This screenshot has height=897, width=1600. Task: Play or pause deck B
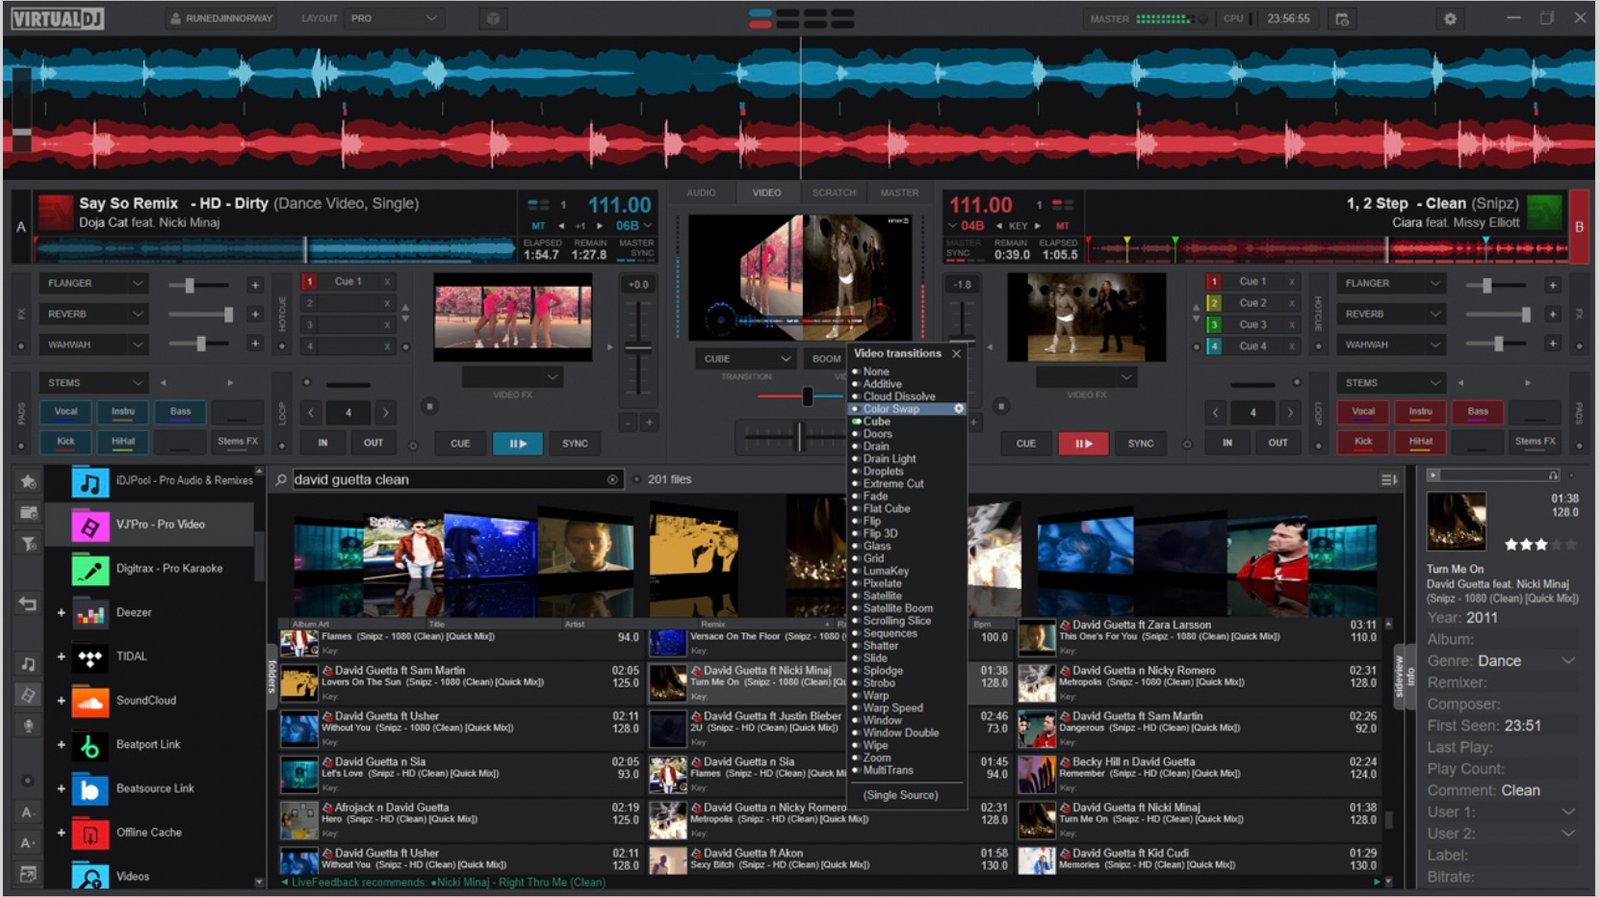[x=1083, y=444]
